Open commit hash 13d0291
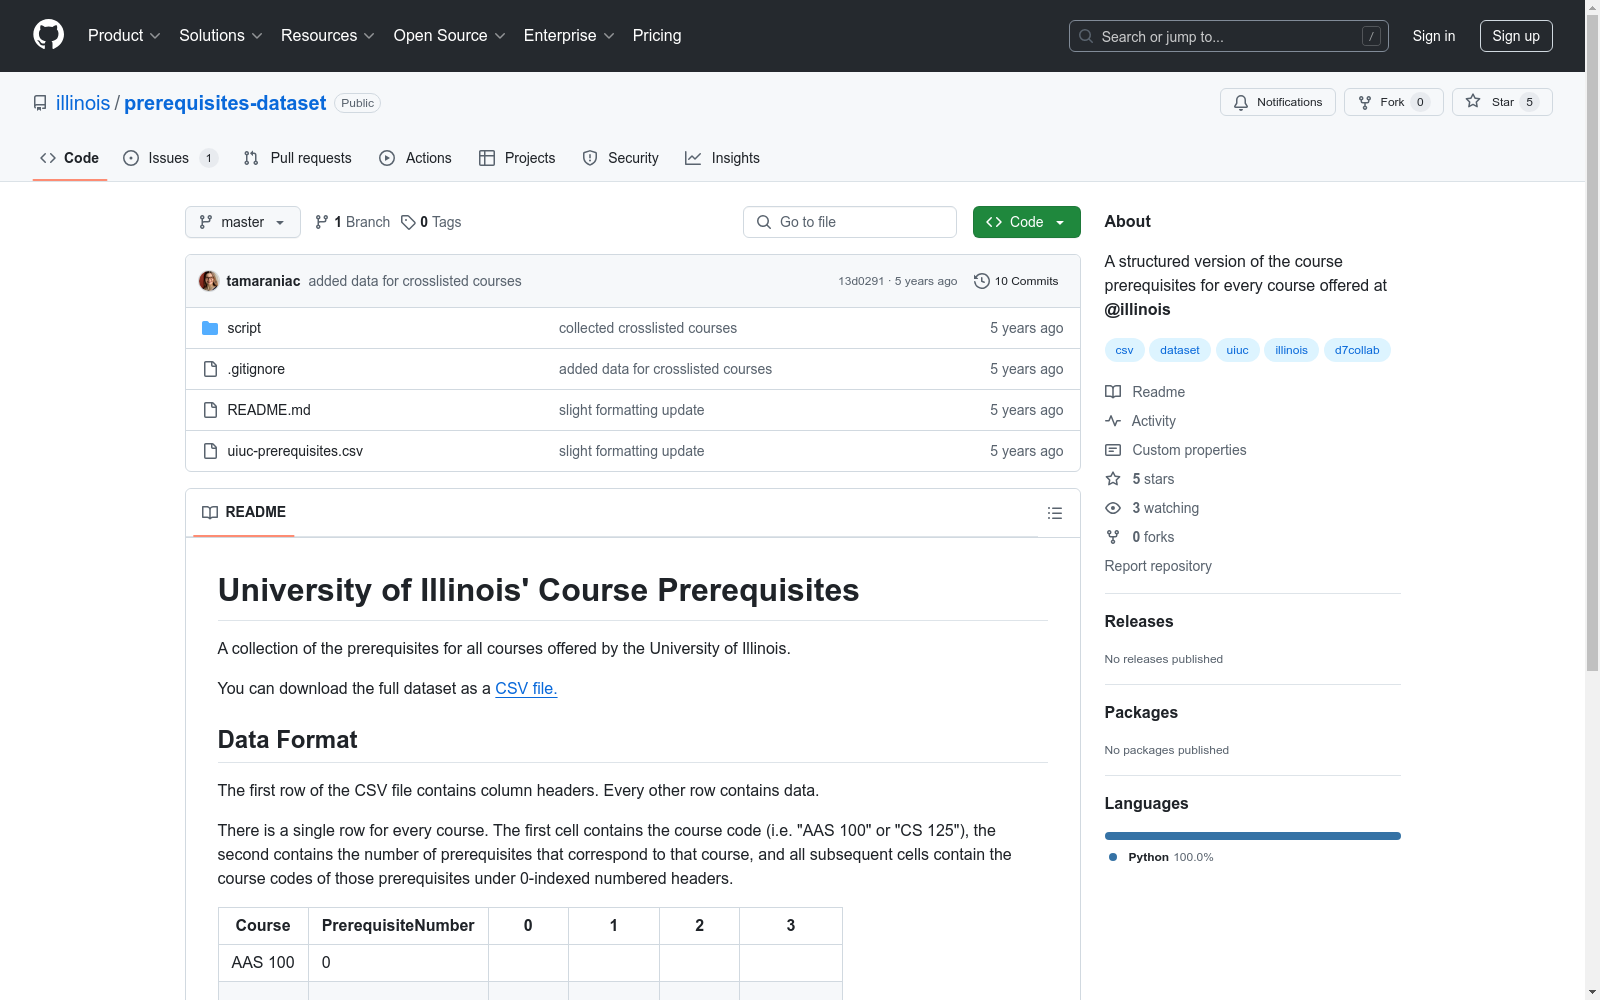The image size is (1600, 1000). click(x=861, y=281)
